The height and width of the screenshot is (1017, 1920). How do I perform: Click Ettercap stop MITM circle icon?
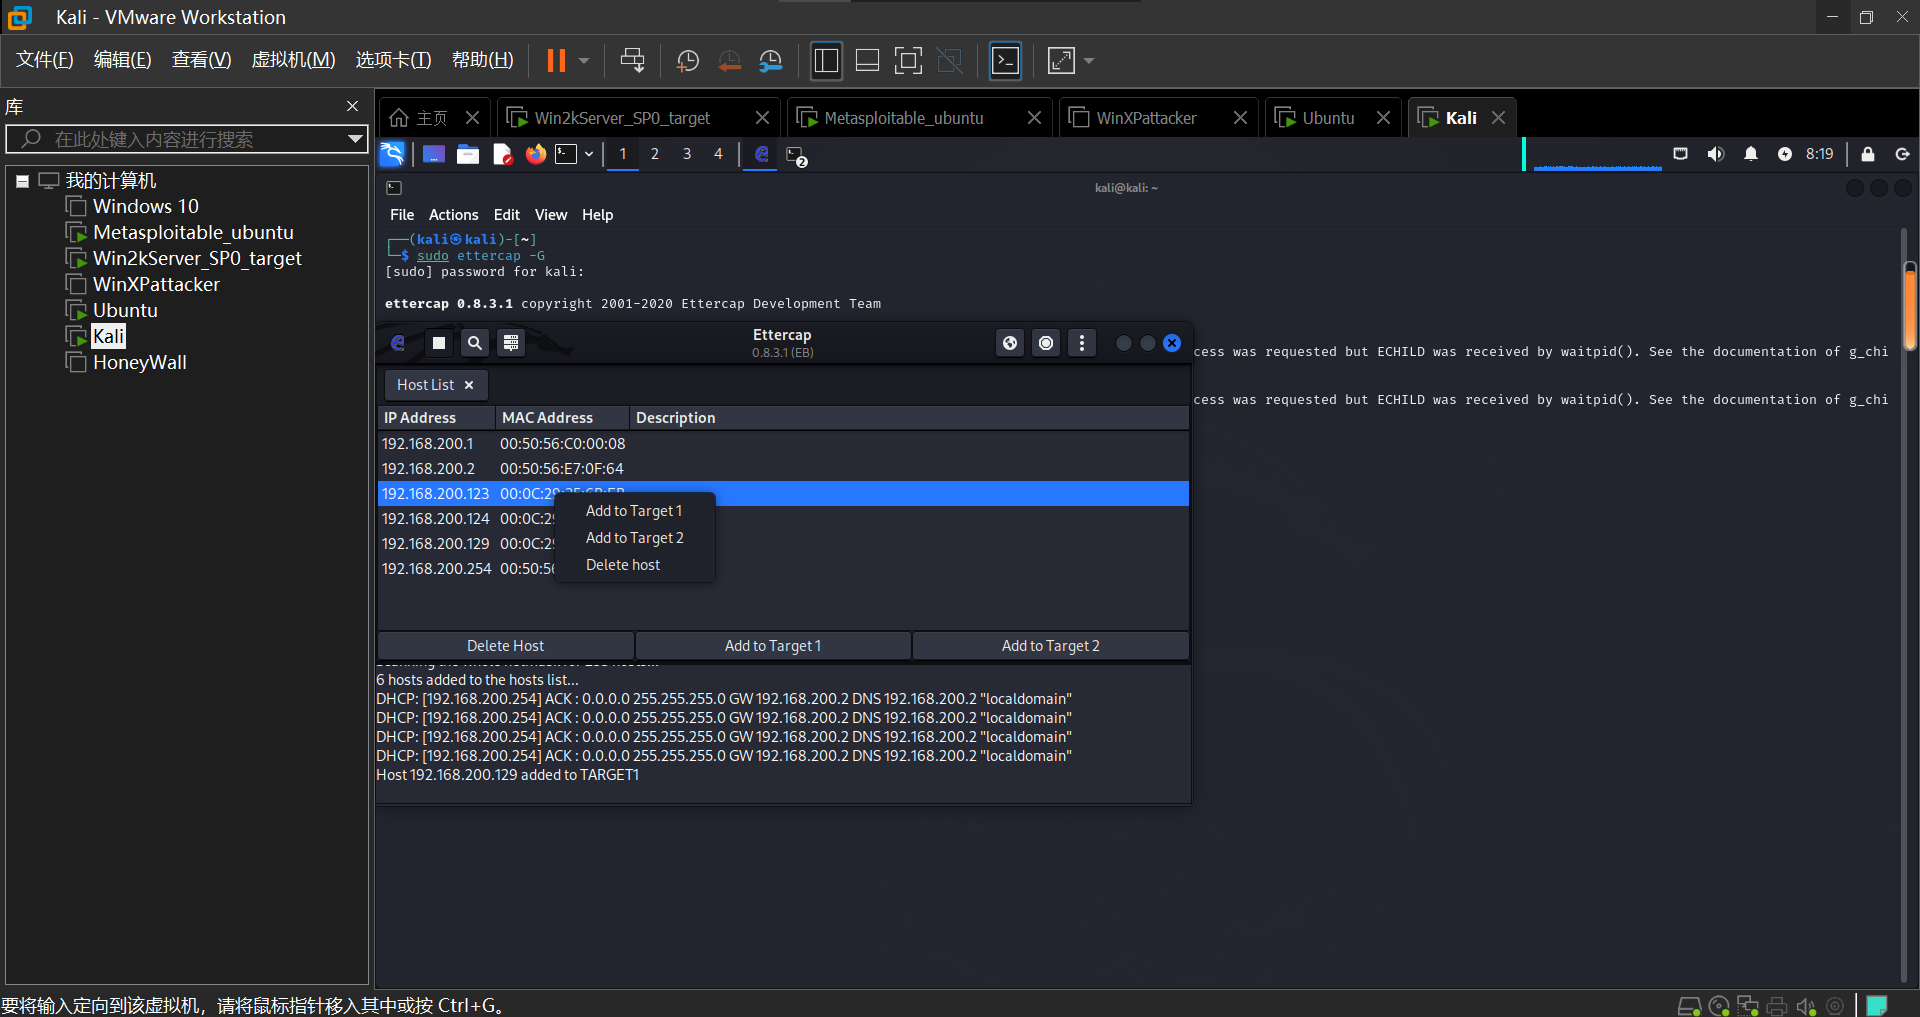pyautogui.click(x=1046, y=343)
